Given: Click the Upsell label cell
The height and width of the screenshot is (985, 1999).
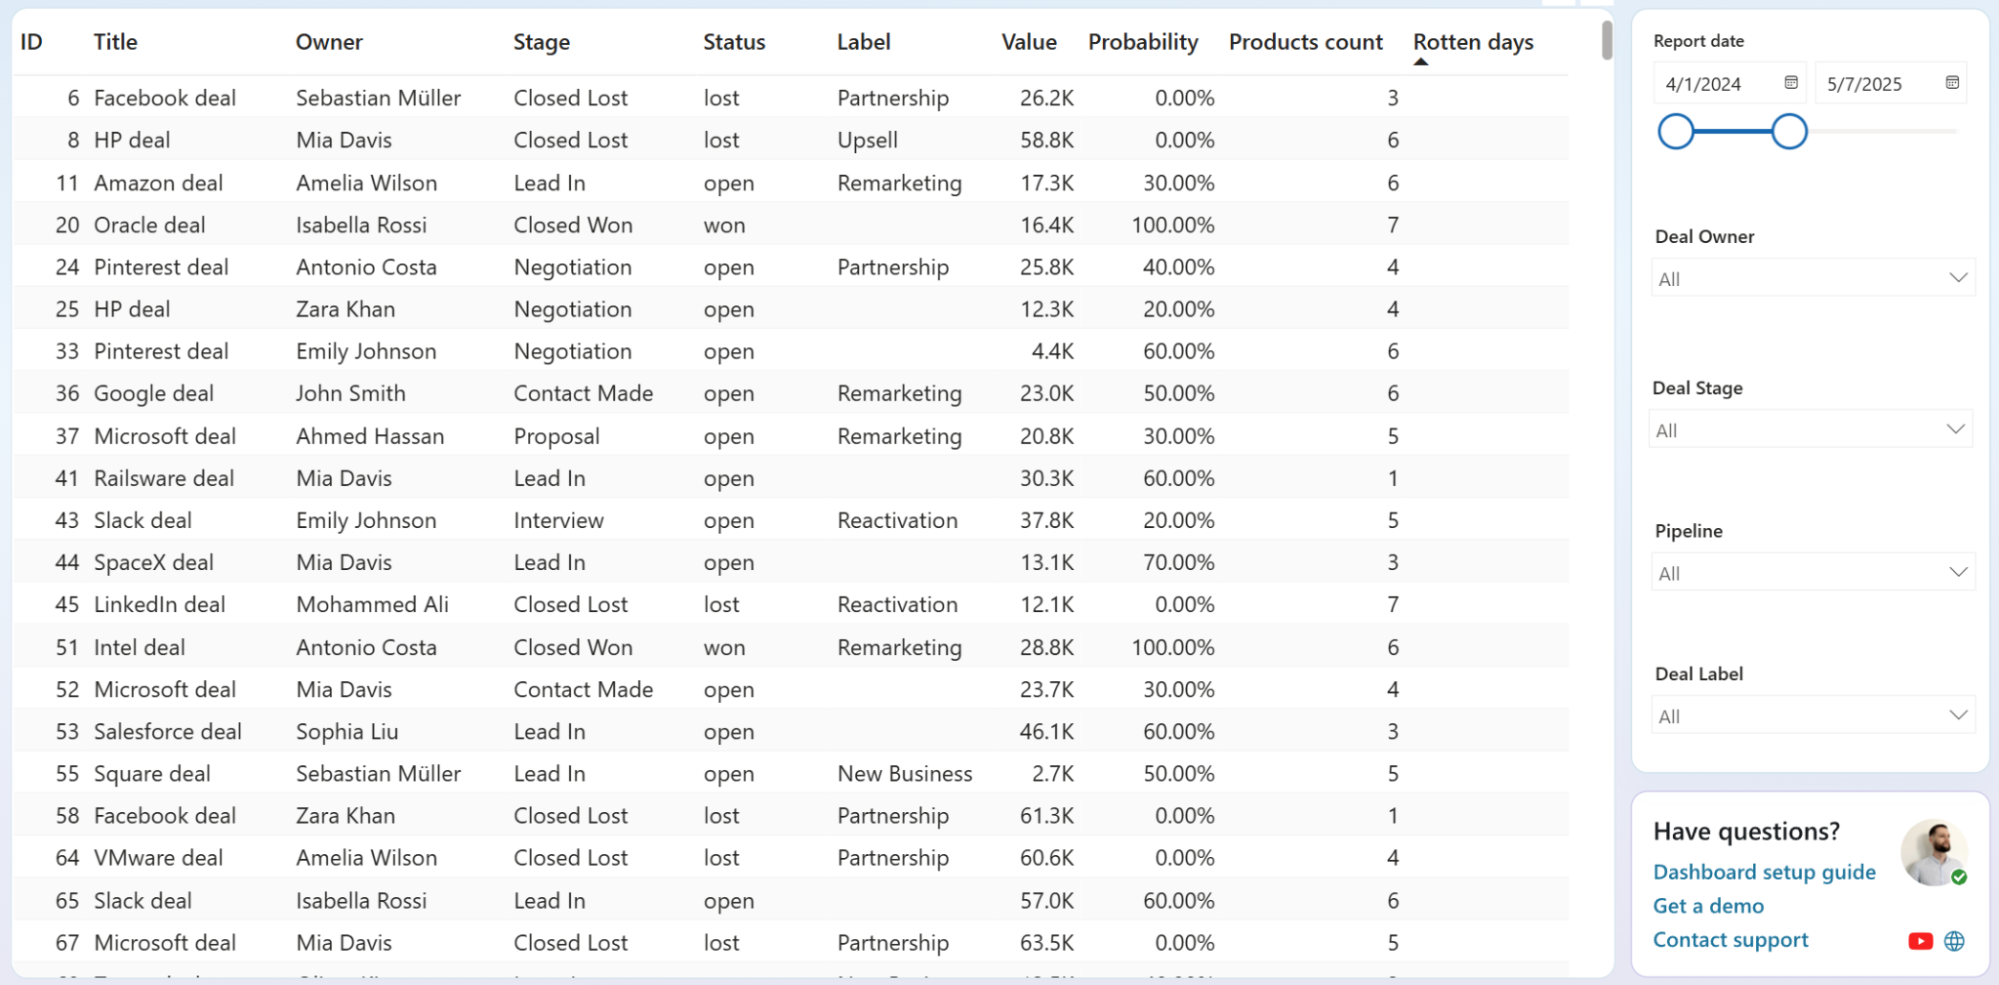Looking at the screenshot, I should click(x=867, y=141).
